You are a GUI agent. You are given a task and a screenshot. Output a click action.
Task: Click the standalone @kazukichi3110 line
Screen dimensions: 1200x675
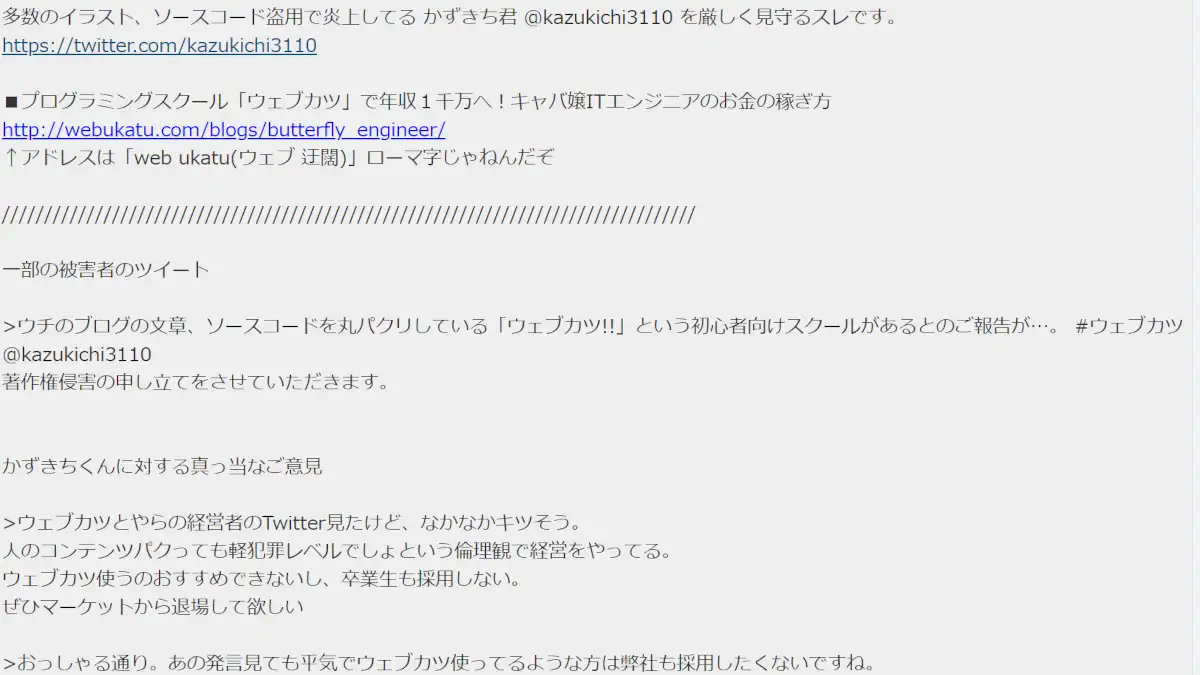click(77, 355)
